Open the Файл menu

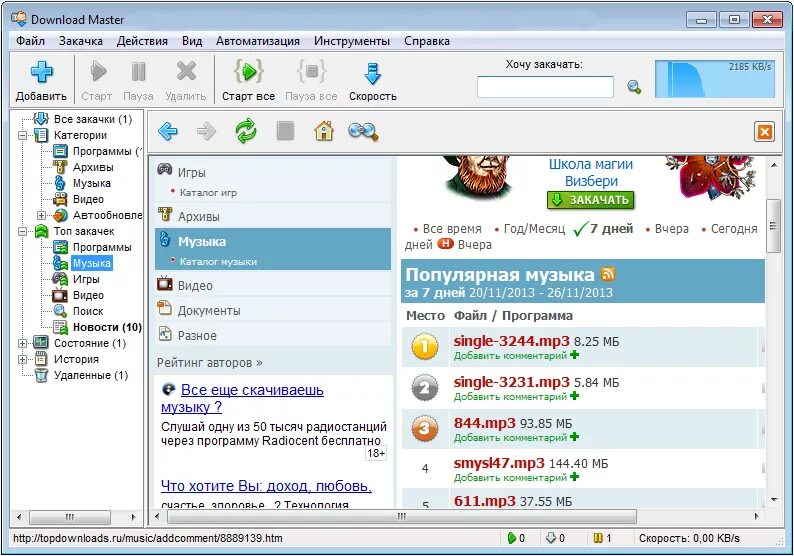[30, 41]
